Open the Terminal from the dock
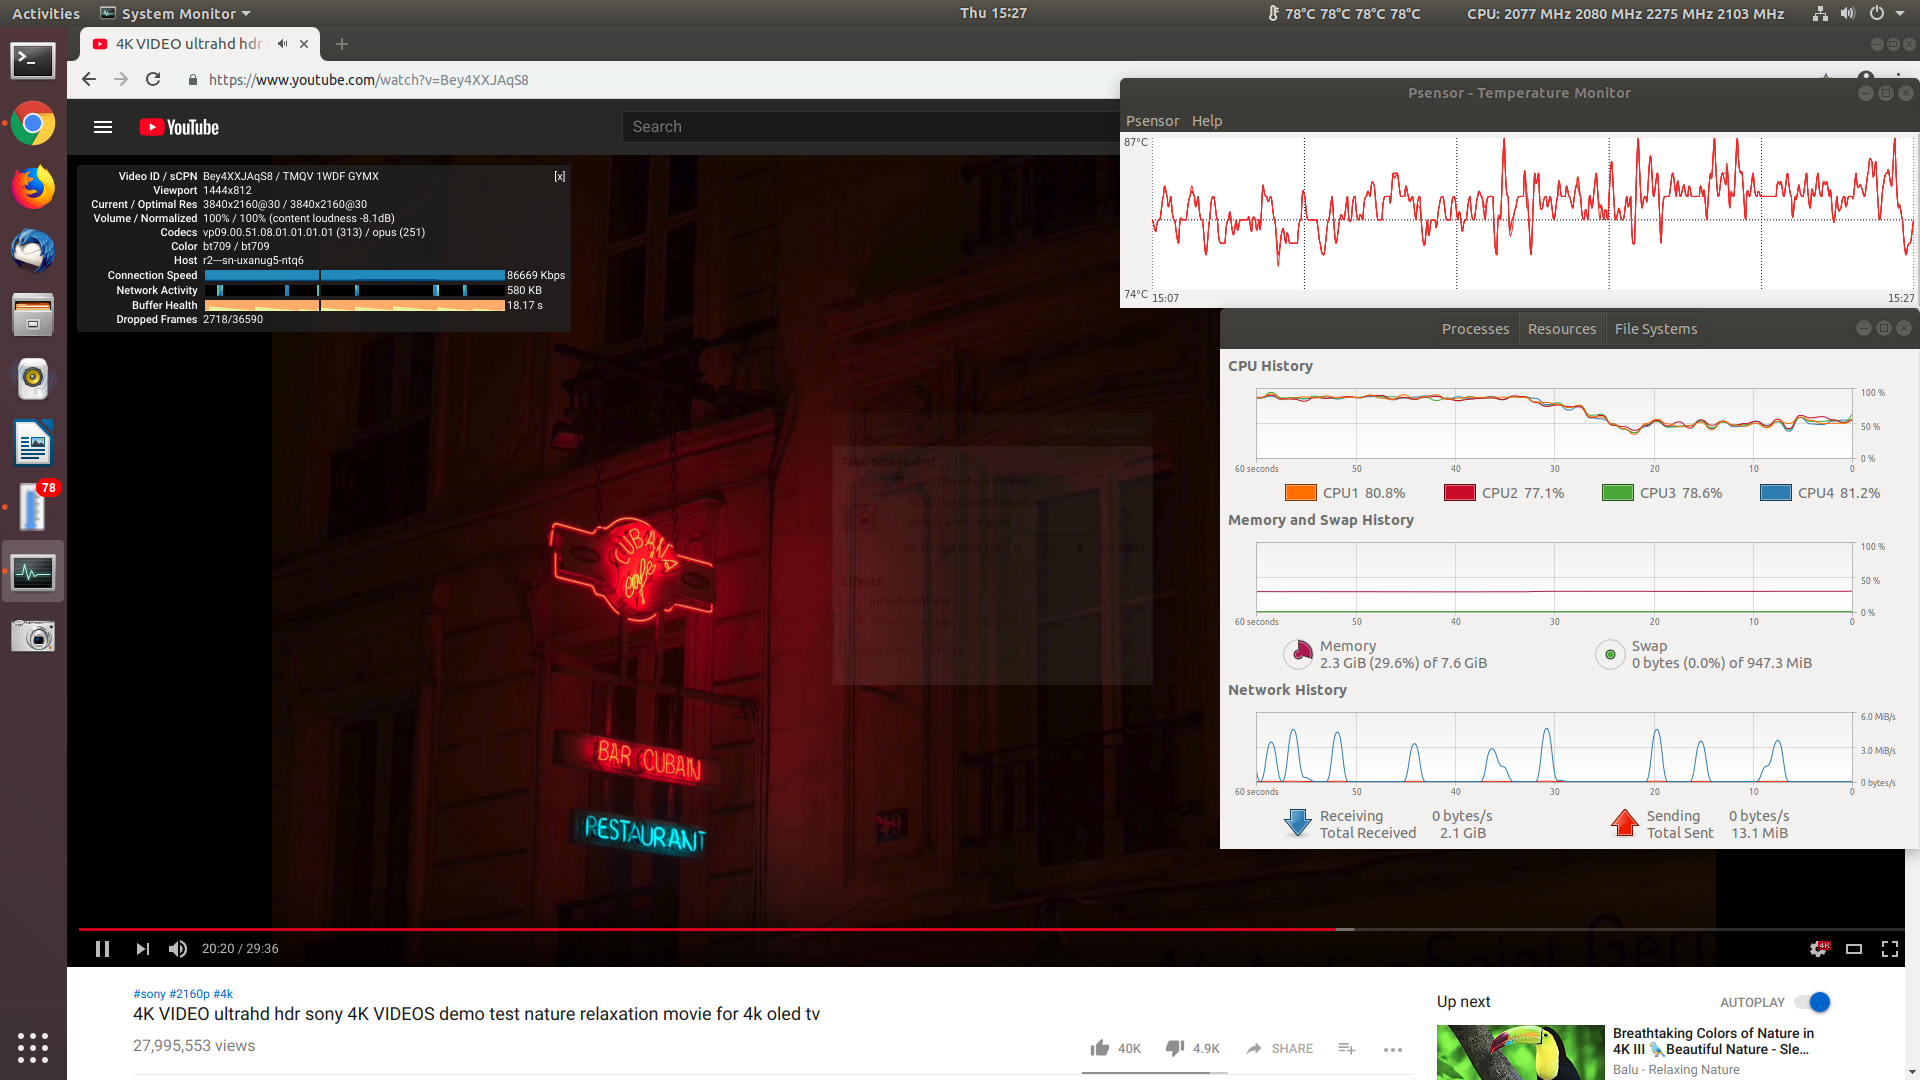Image resolution: width=1920 pixels, height=1080 pixels. point(33,61)
